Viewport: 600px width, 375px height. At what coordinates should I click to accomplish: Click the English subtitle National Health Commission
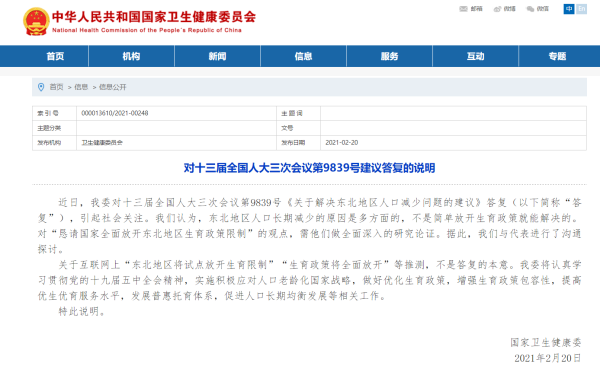tap(147, 30)
